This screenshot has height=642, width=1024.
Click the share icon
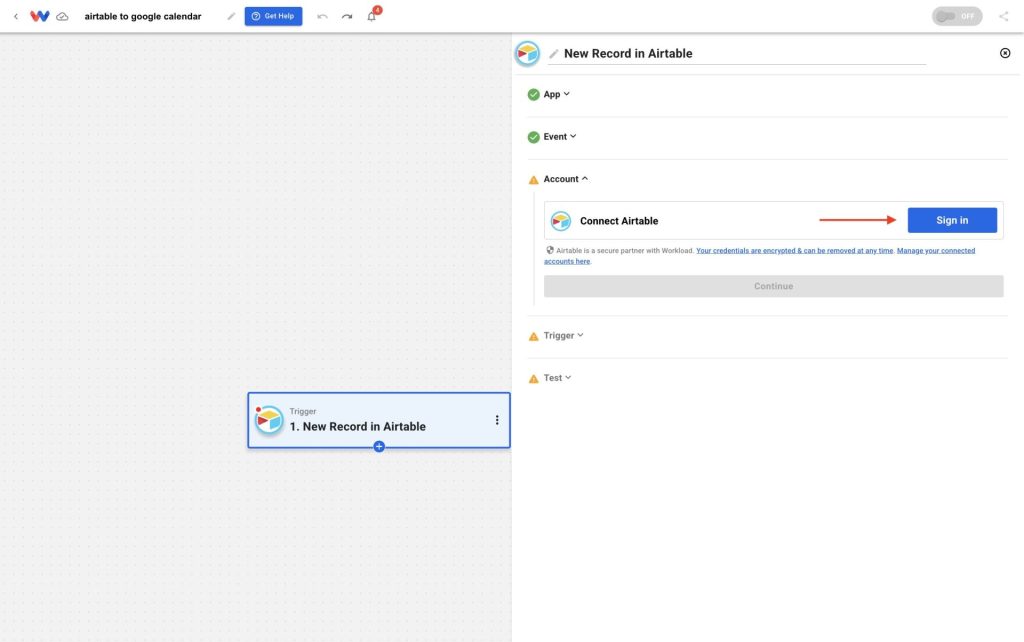1004,16
